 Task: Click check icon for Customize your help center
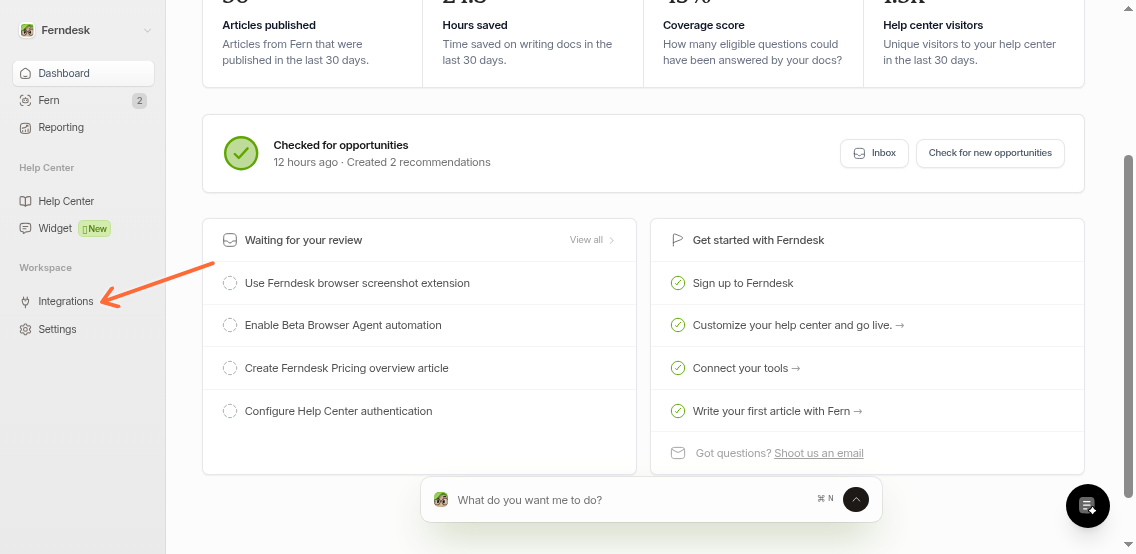pyautogui.click(x=678, y=325)
